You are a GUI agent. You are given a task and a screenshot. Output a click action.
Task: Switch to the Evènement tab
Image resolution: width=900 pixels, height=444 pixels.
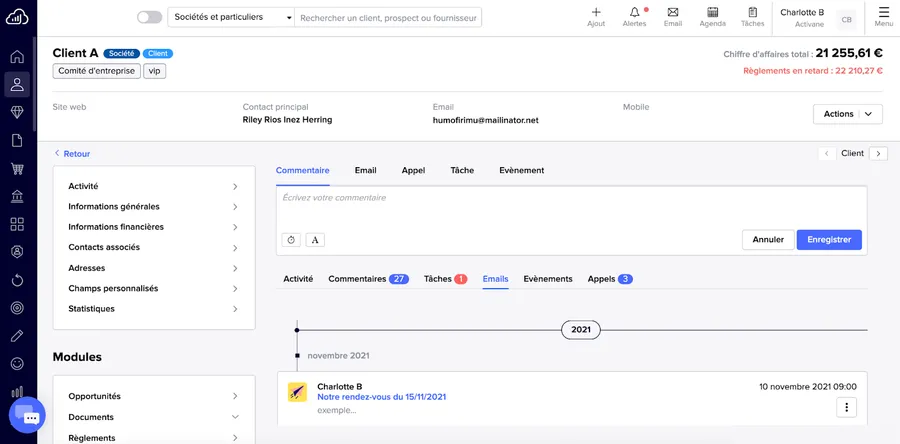(x=522, y=170)
